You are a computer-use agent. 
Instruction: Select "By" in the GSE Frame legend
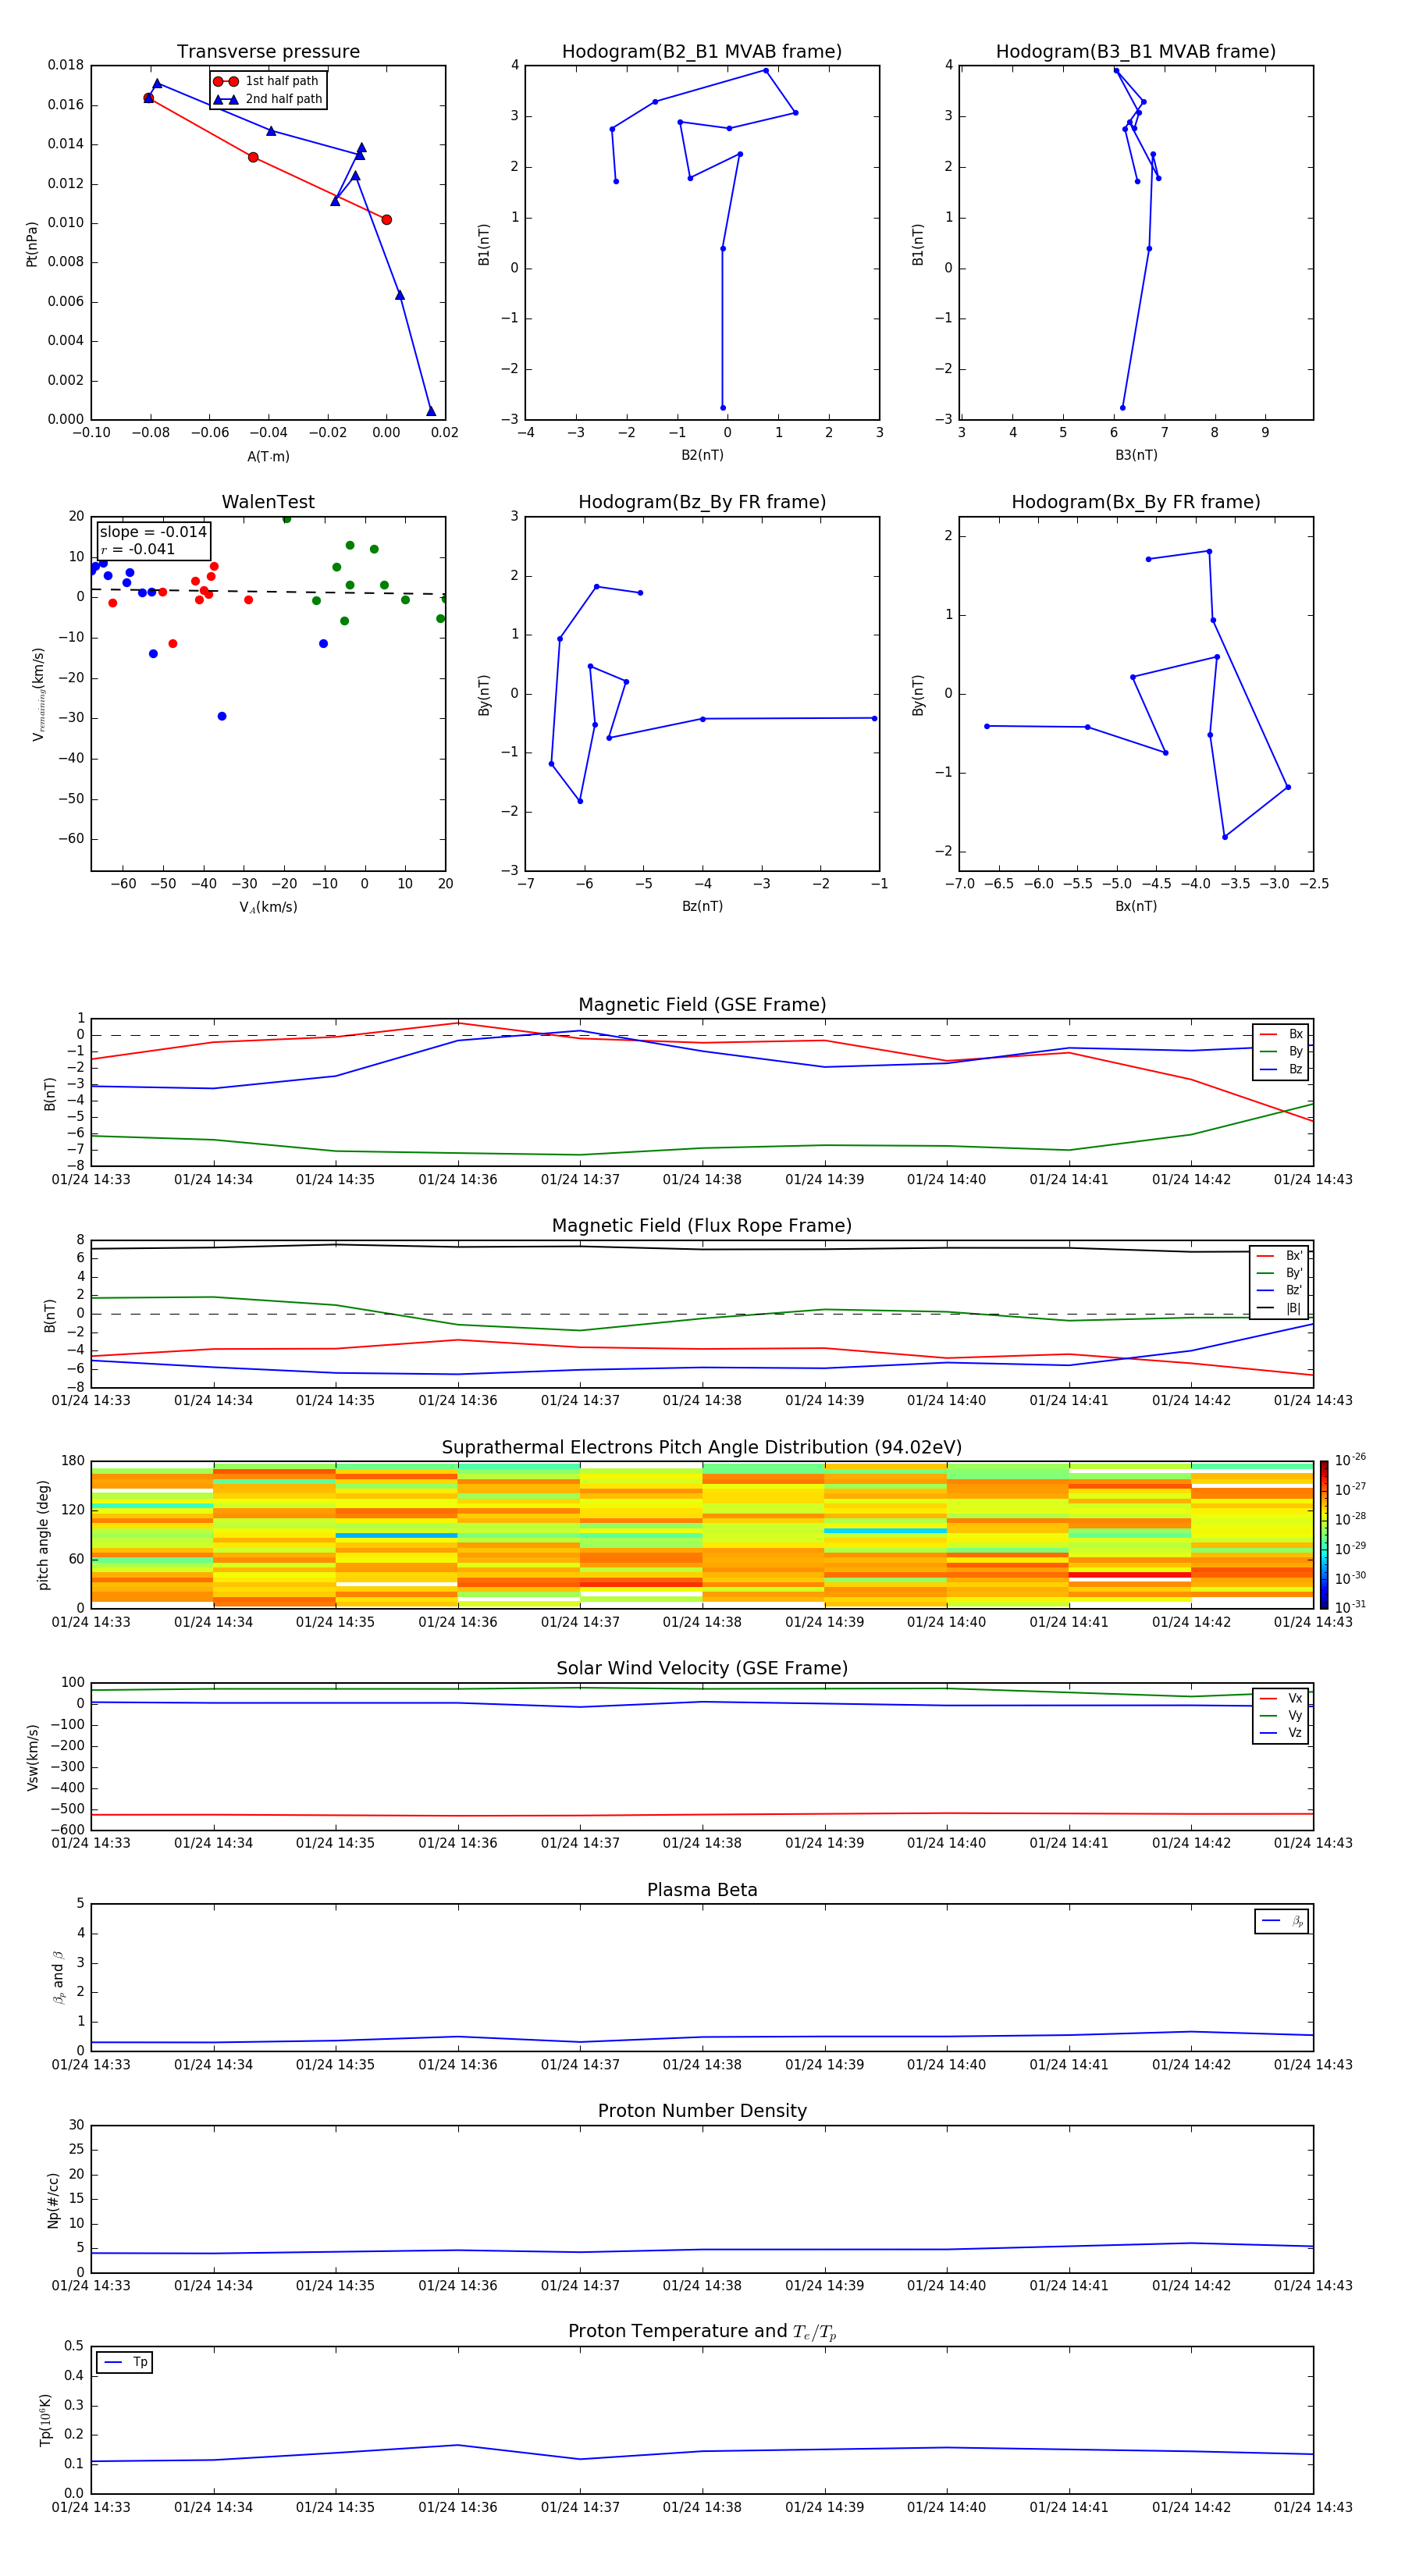coord(1281,1051)
